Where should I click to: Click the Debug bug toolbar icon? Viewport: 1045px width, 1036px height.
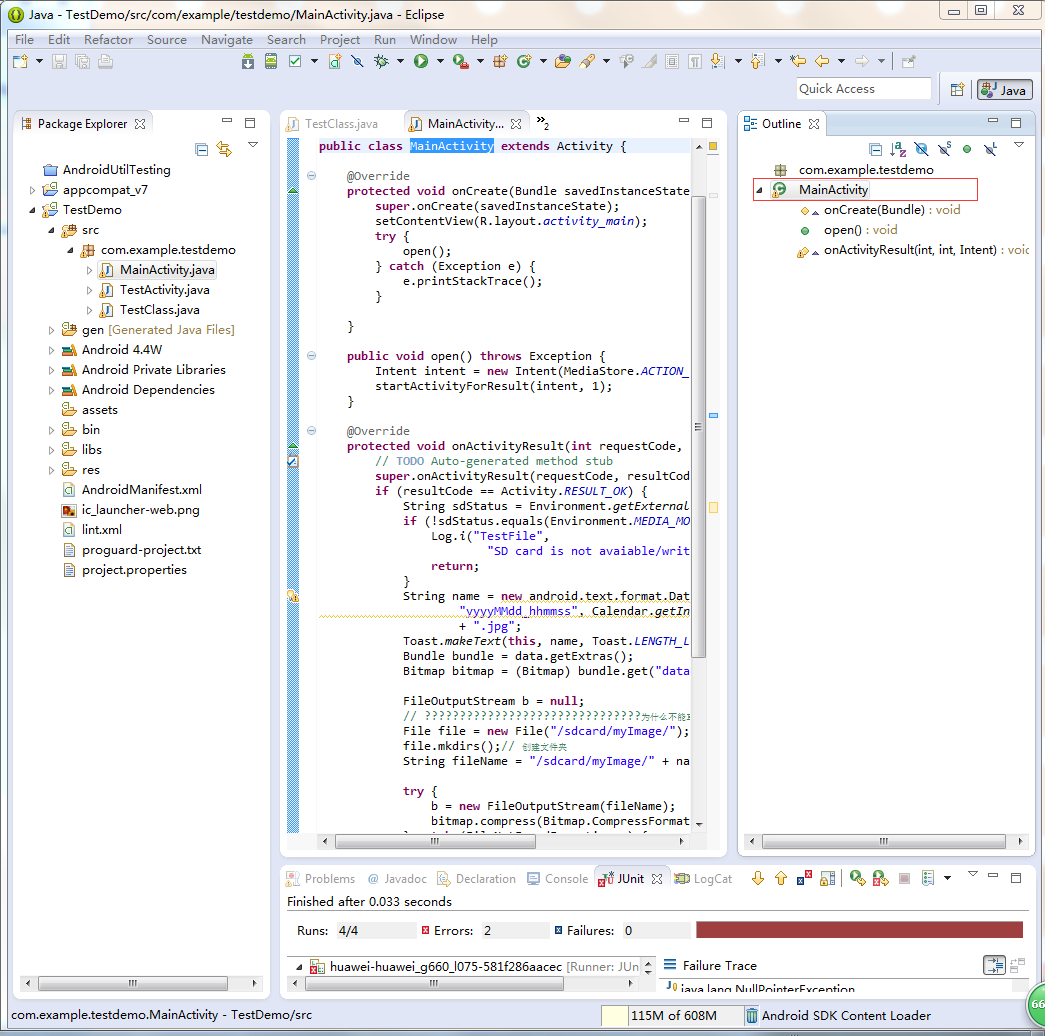[381, 62]
